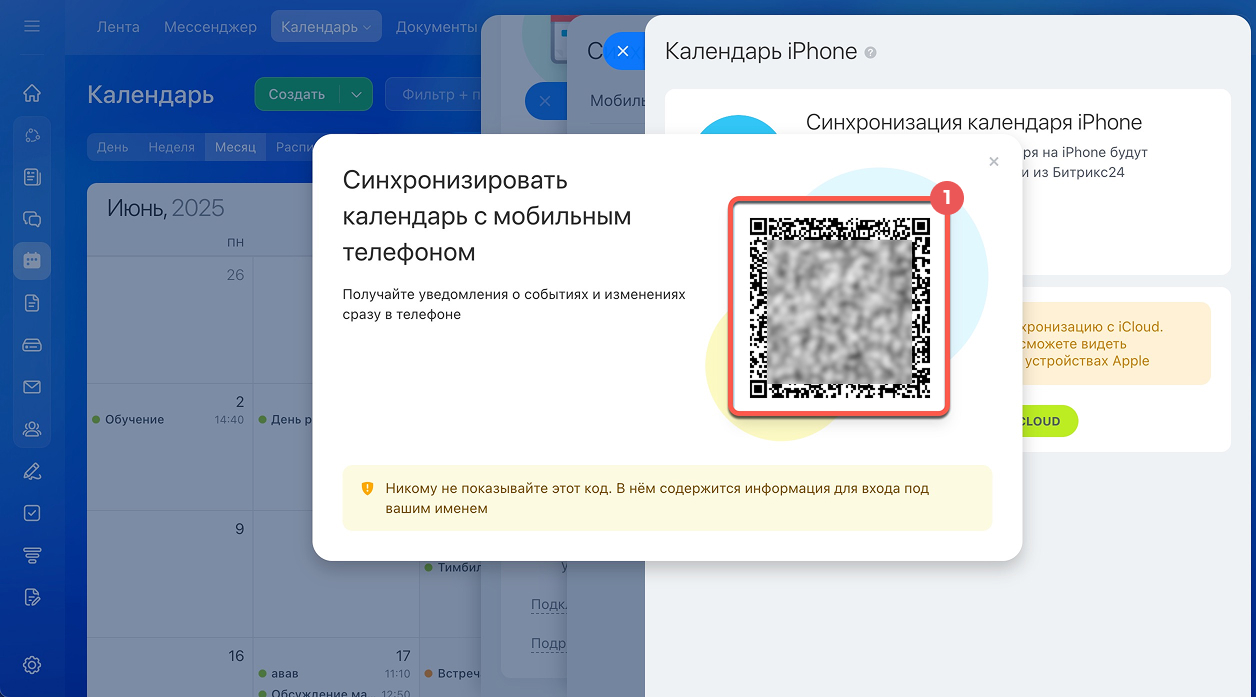Screen dimensions: 1256x697
Task: Open the авав event on the 16th
Action: pos(334,674)
